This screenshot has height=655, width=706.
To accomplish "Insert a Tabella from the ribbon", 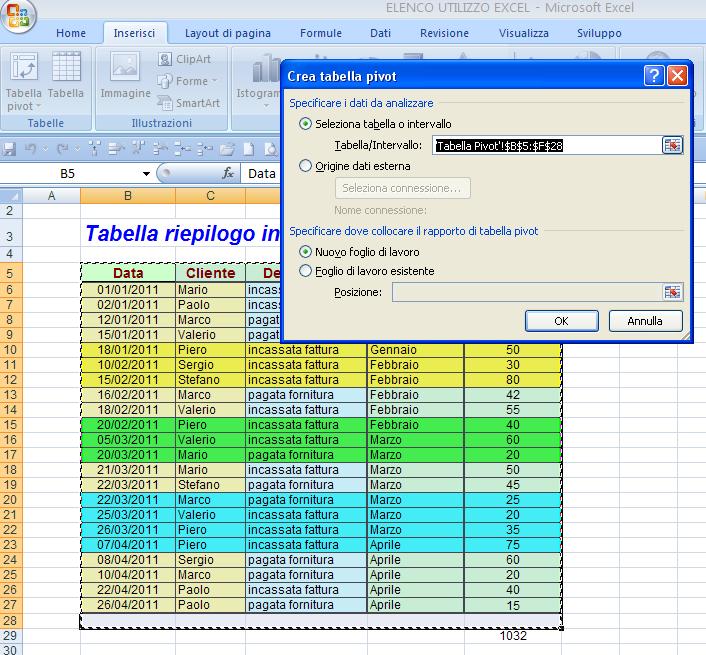I will point(66,74).
